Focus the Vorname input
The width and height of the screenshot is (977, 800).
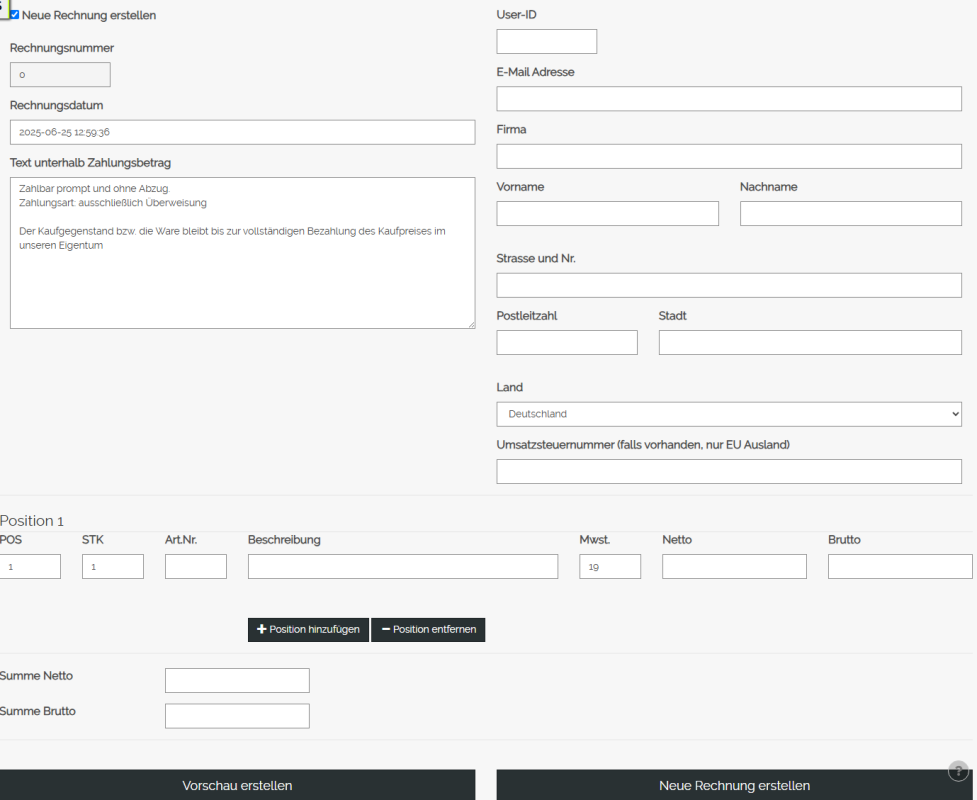pos(607,213)
